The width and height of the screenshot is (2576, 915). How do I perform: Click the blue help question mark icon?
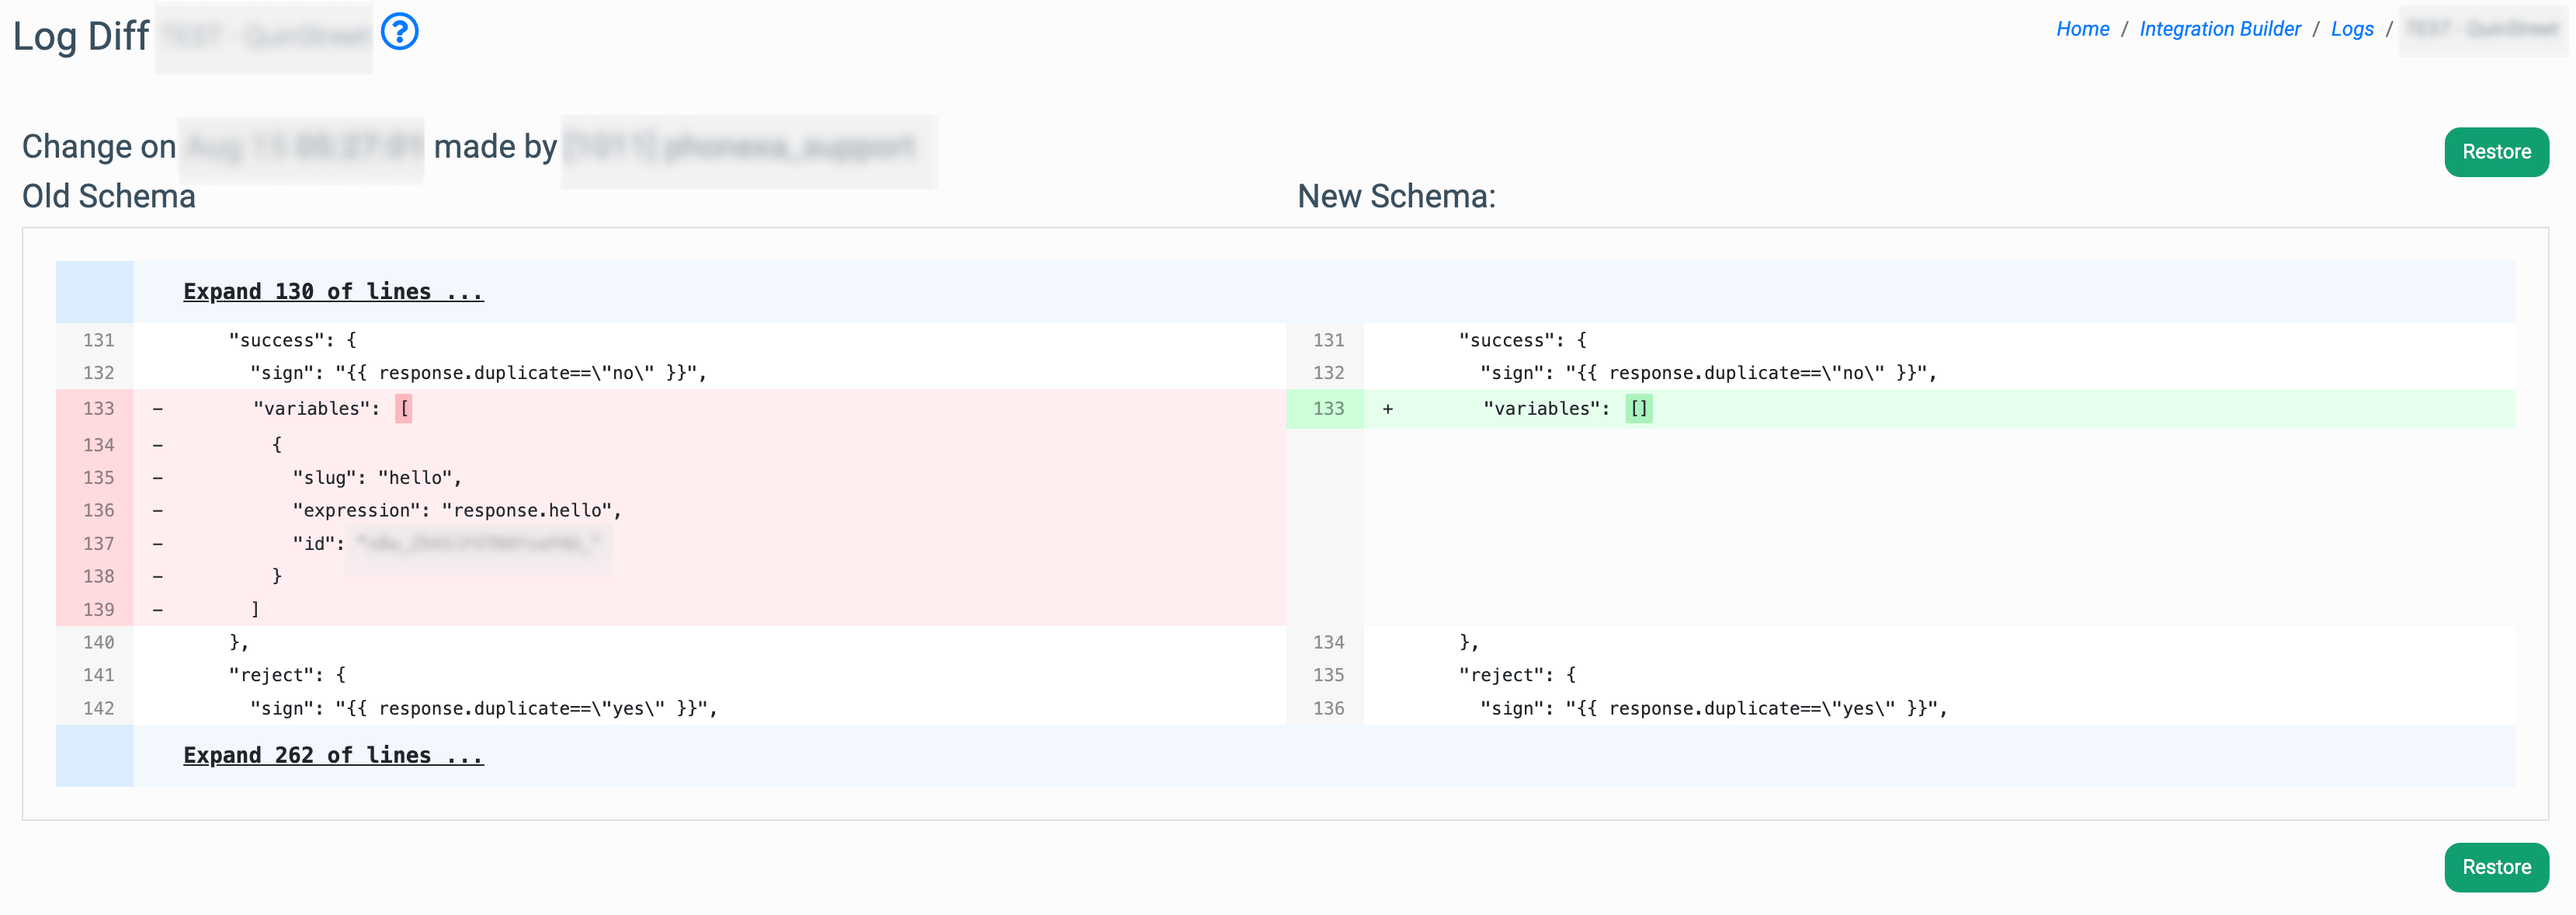click(399, 32)
